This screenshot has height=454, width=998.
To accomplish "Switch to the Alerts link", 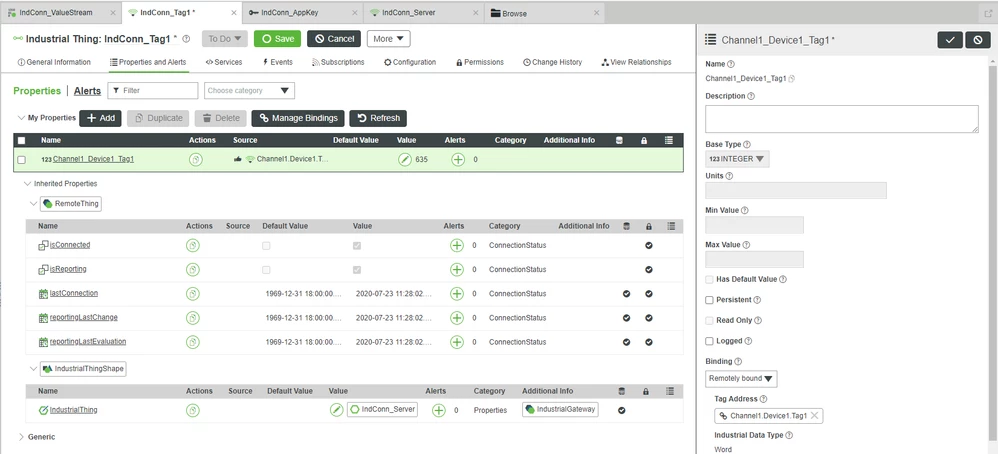I will [x=87, y=91].
